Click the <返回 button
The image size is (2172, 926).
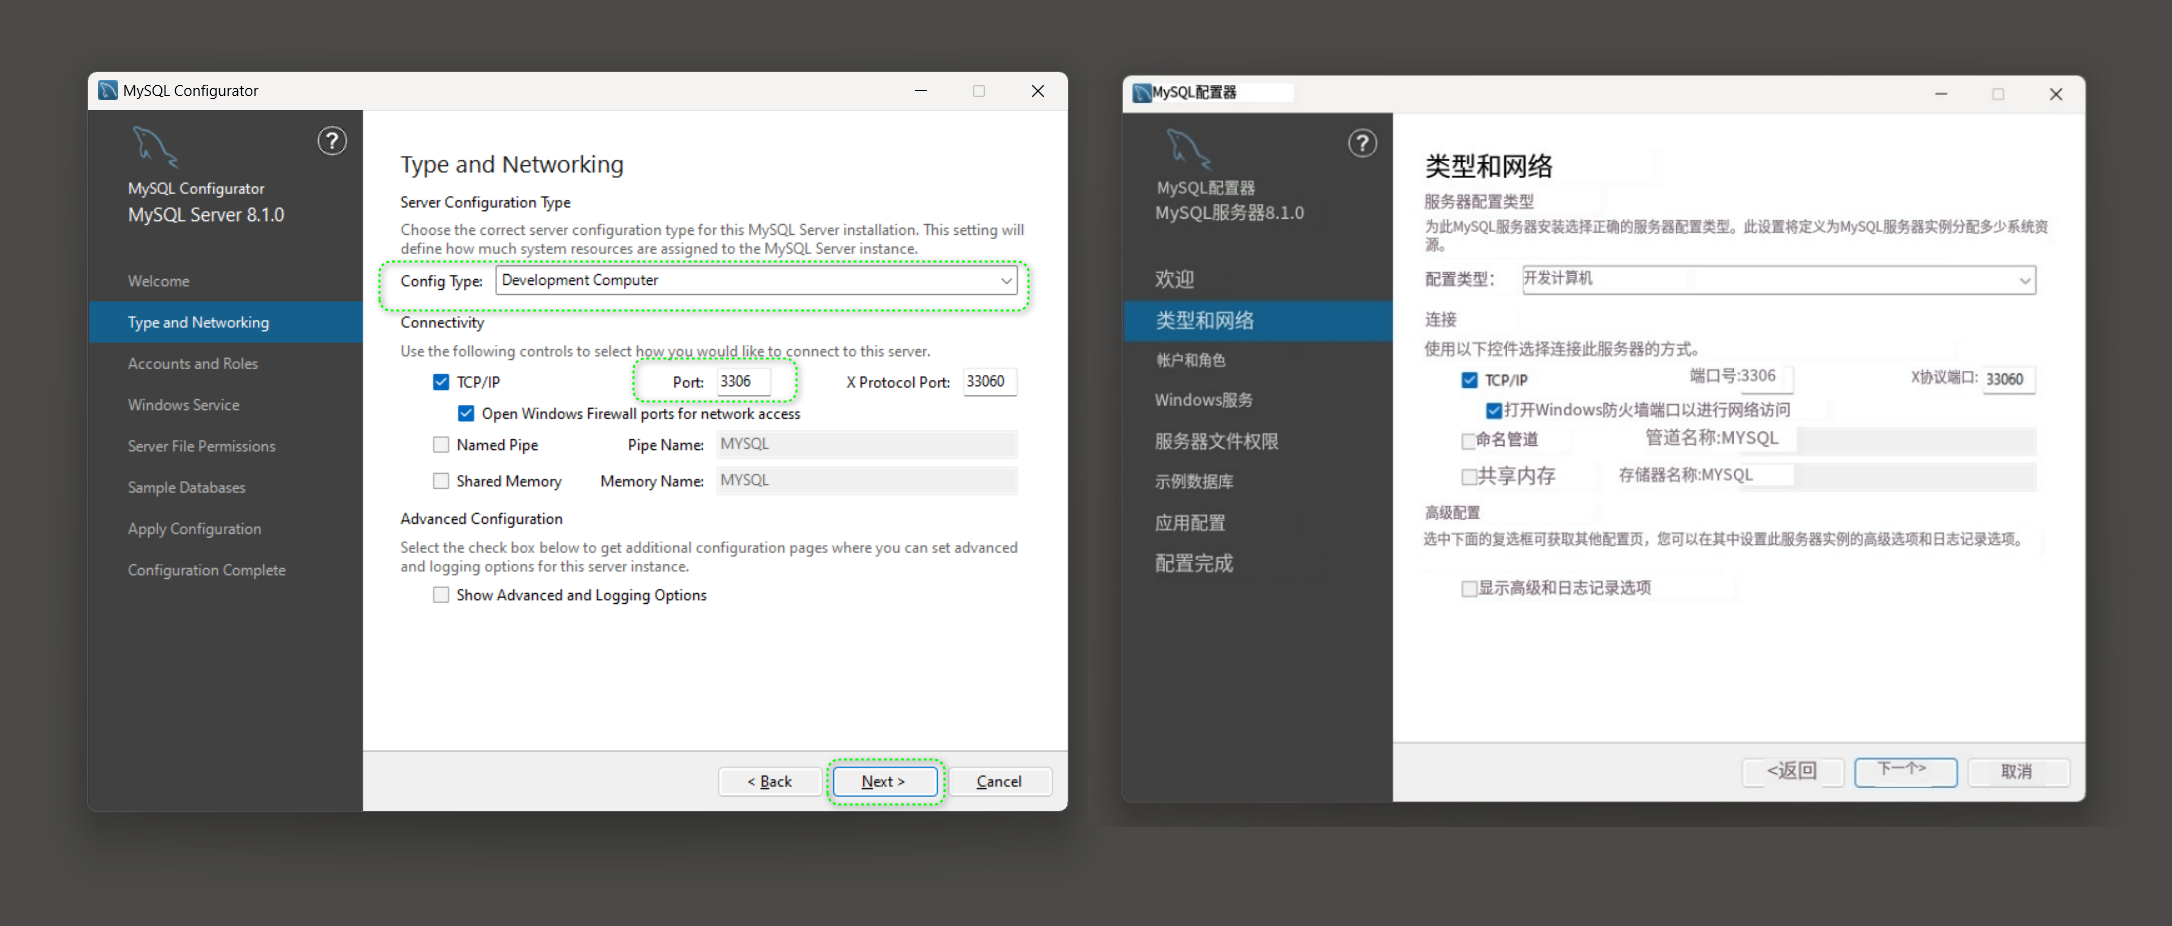(1793, 771)
